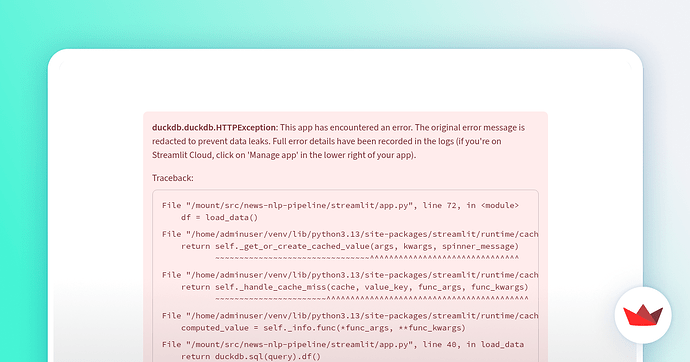This screenshot has height=362, width=690.
Task: Select the bold duckdb.duckdb.HTTPException error title
Action: coord(215,128)
